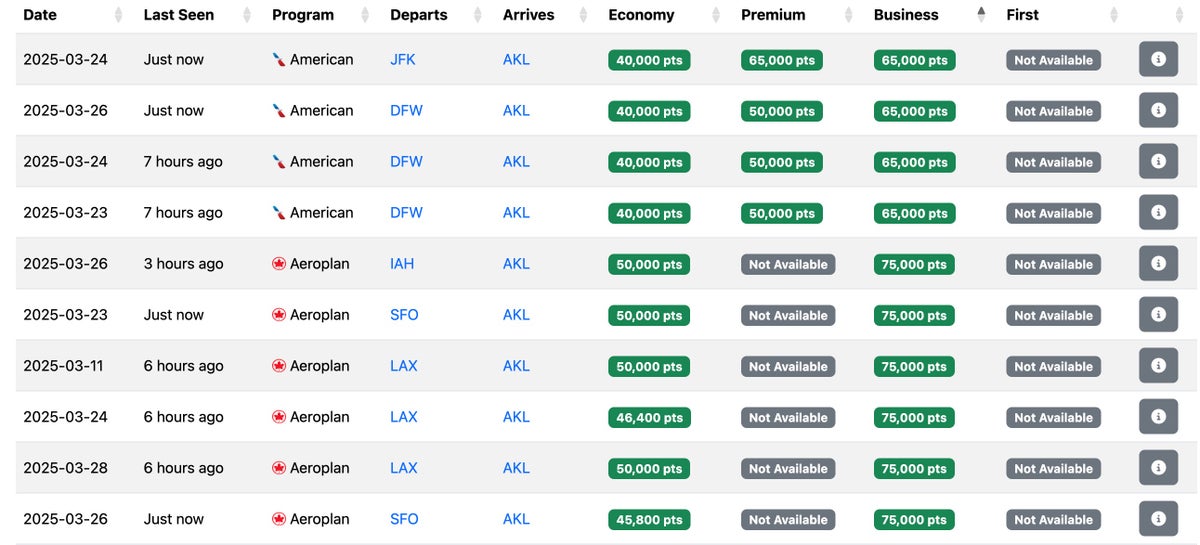
Task: Open info for the JFK to AKL flight
Action: (x=1158, y=59)
